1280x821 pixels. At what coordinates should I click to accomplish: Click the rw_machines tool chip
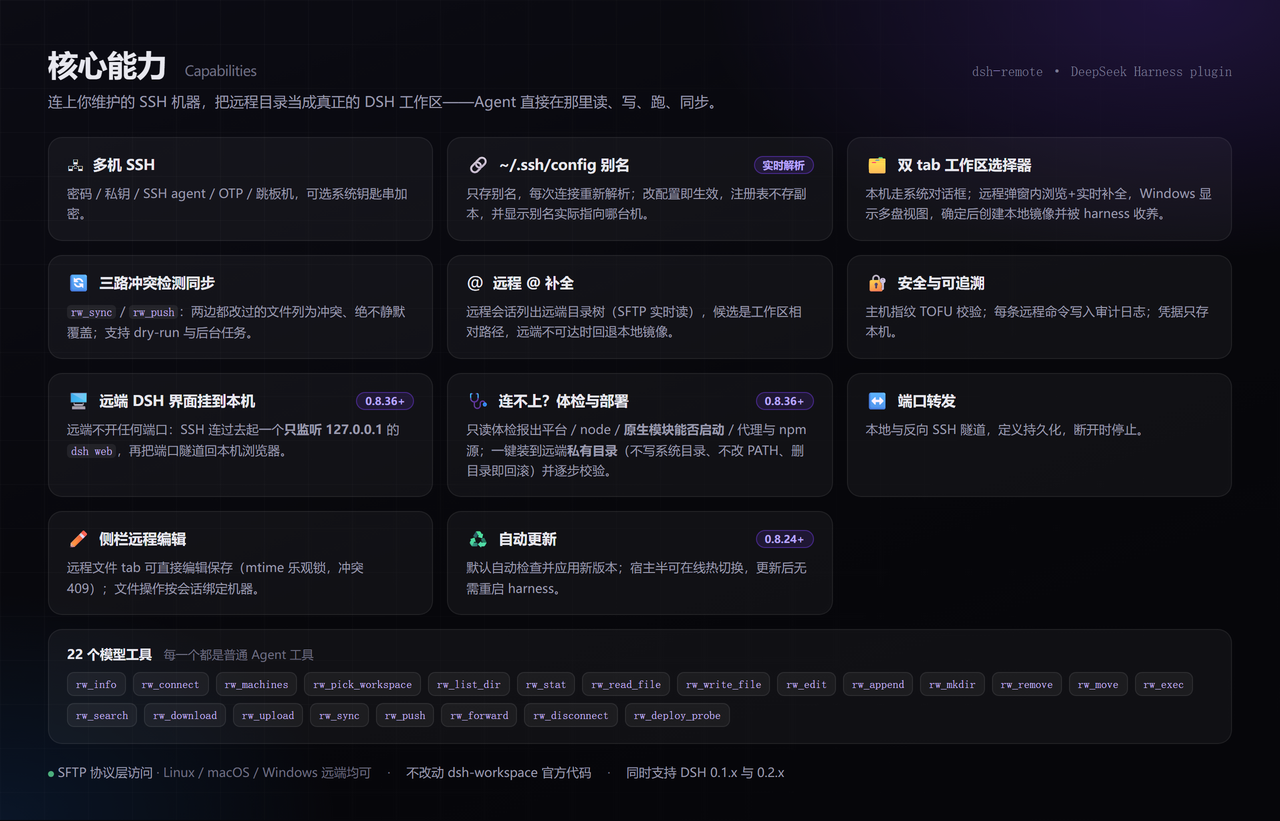tap(256, 685)
